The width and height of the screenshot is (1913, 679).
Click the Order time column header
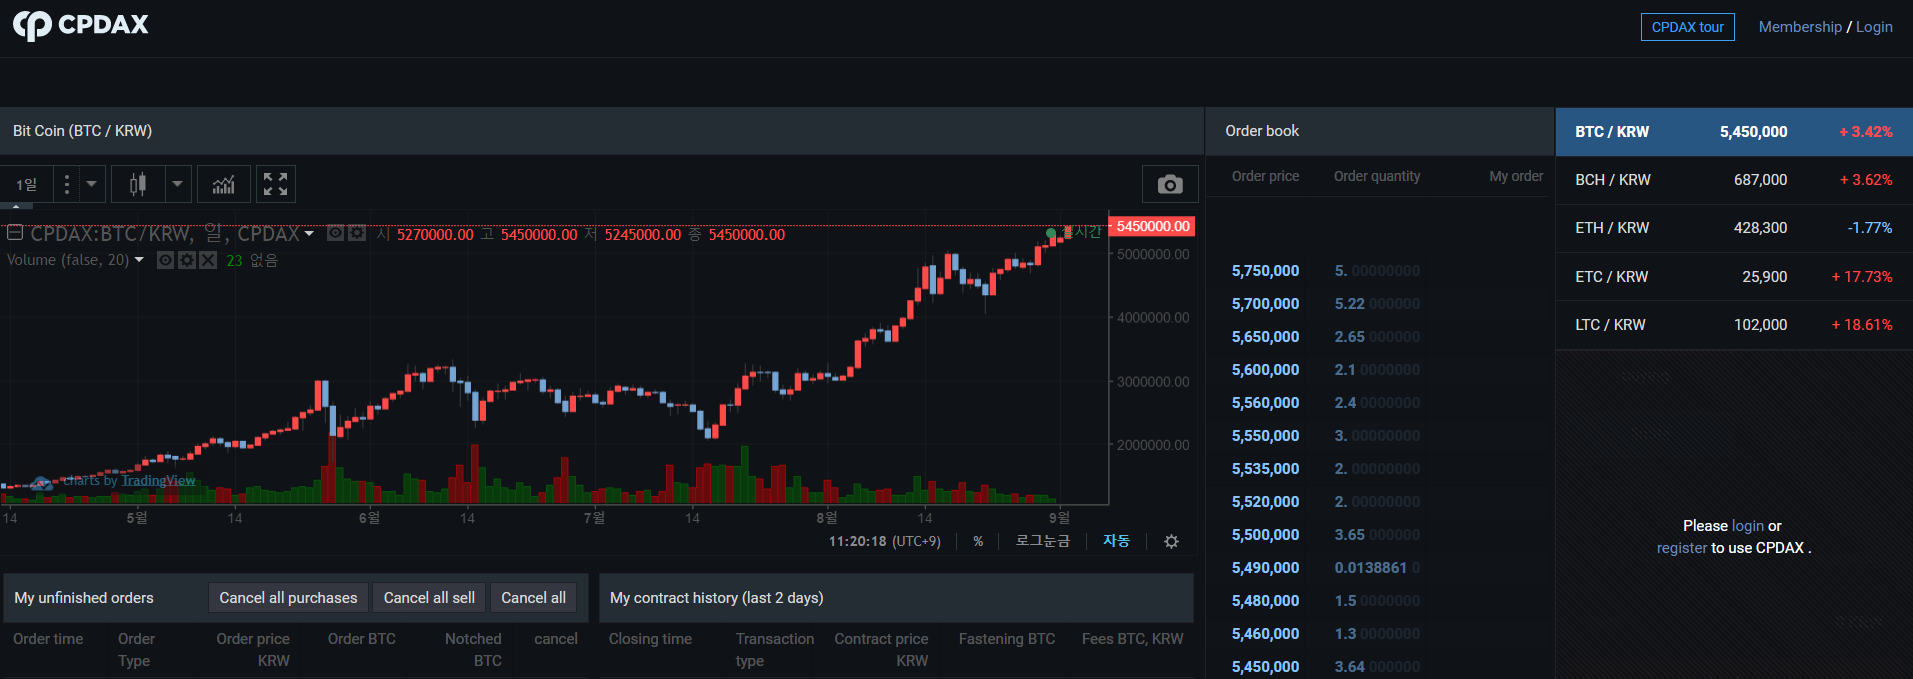[48, 639]
